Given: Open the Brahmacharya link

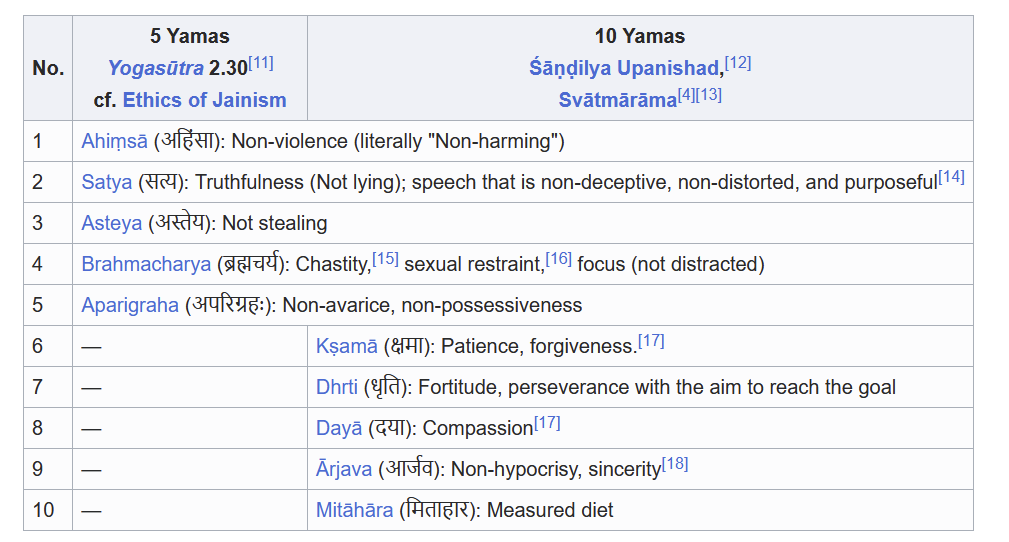Looking at the screenshot, I should point(146,265).
